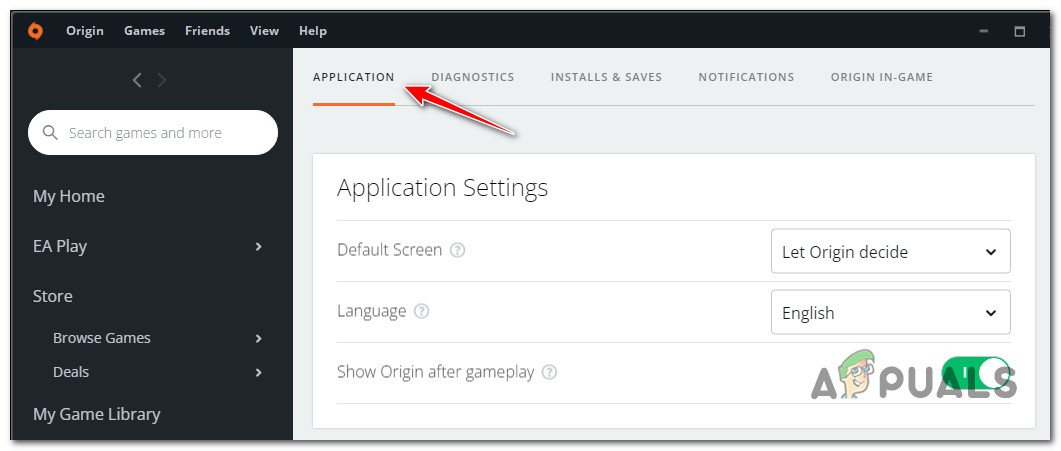1061x451 pixels.
Task: Open the Default Screen dropdown
Action: [890, 252]
